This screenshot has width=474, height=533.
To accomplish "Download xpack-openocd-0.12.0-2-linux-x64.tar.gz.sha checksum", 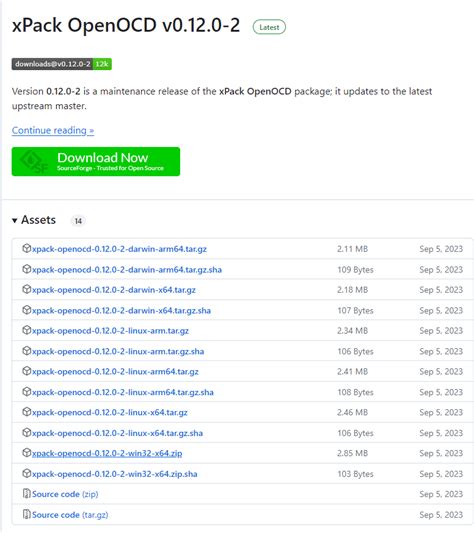I will click(117, 433).
